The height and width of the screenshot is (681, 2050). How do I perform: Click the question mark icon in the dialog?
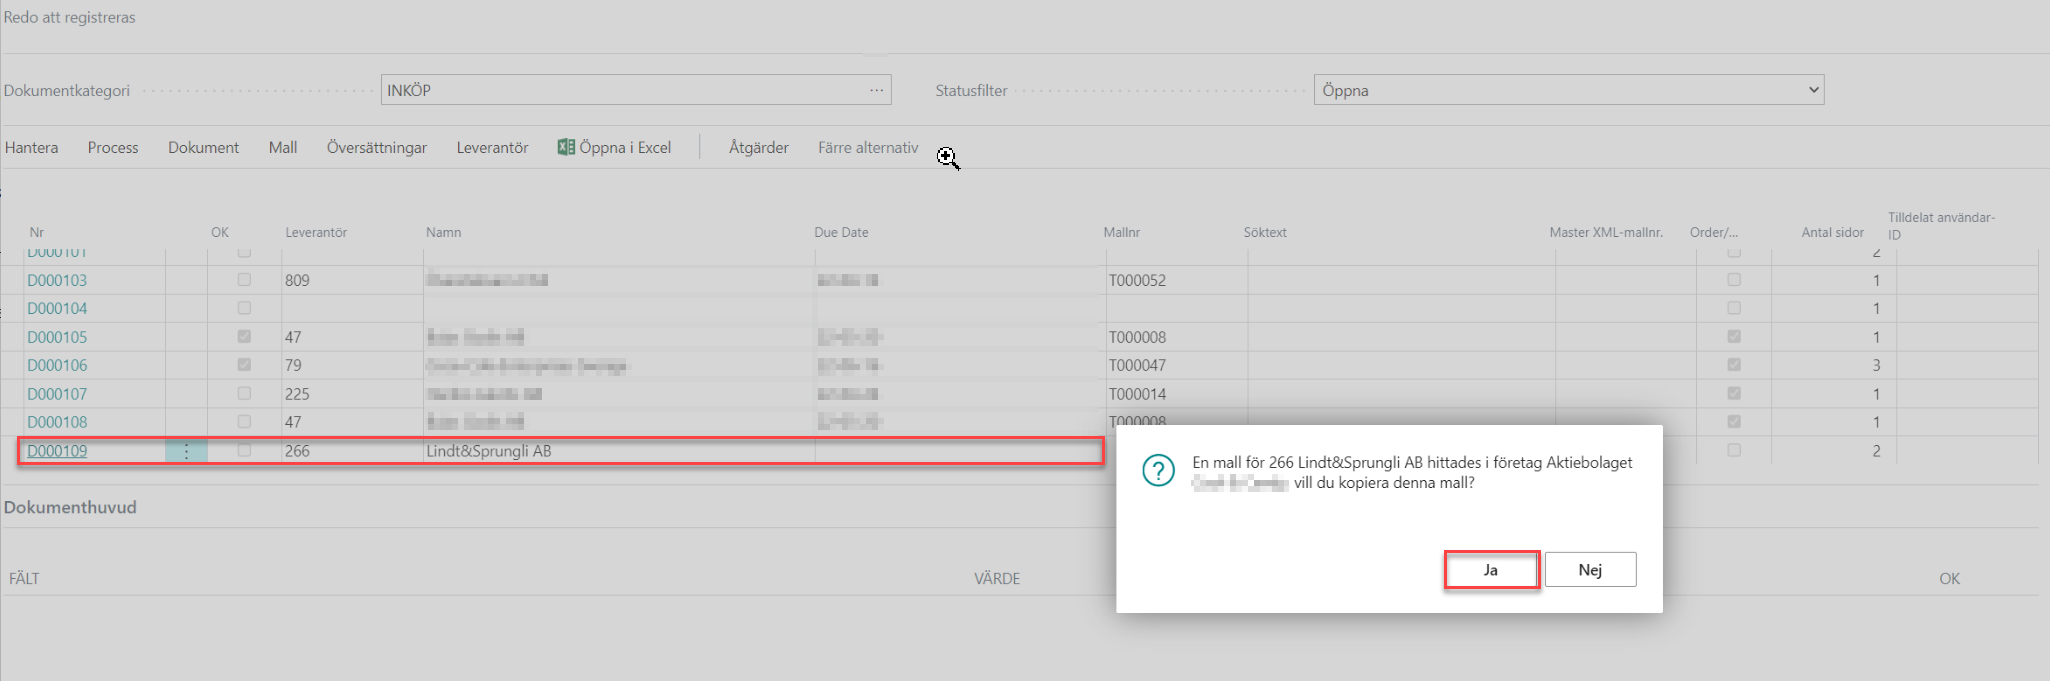click(x=1158, y=471)
